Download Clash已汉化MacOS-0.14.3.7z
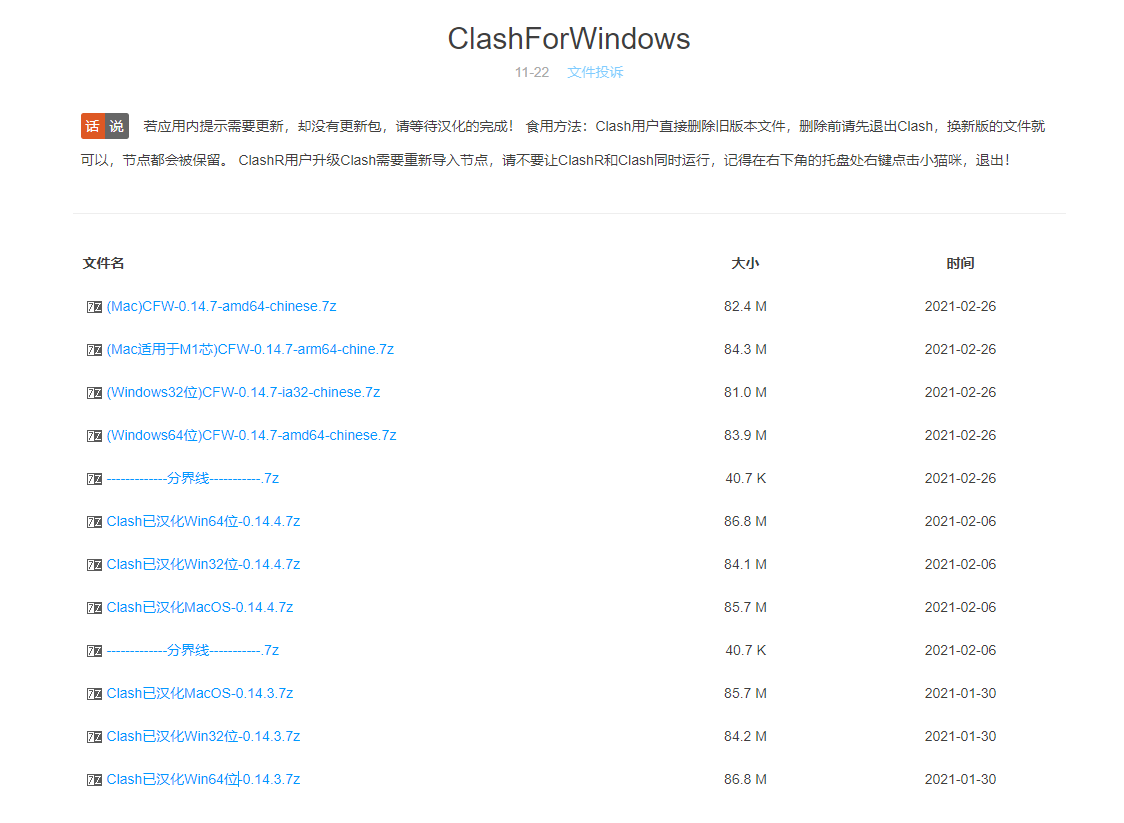The height and width of the screenshot is (823, 1124). [x=200, y=693]
